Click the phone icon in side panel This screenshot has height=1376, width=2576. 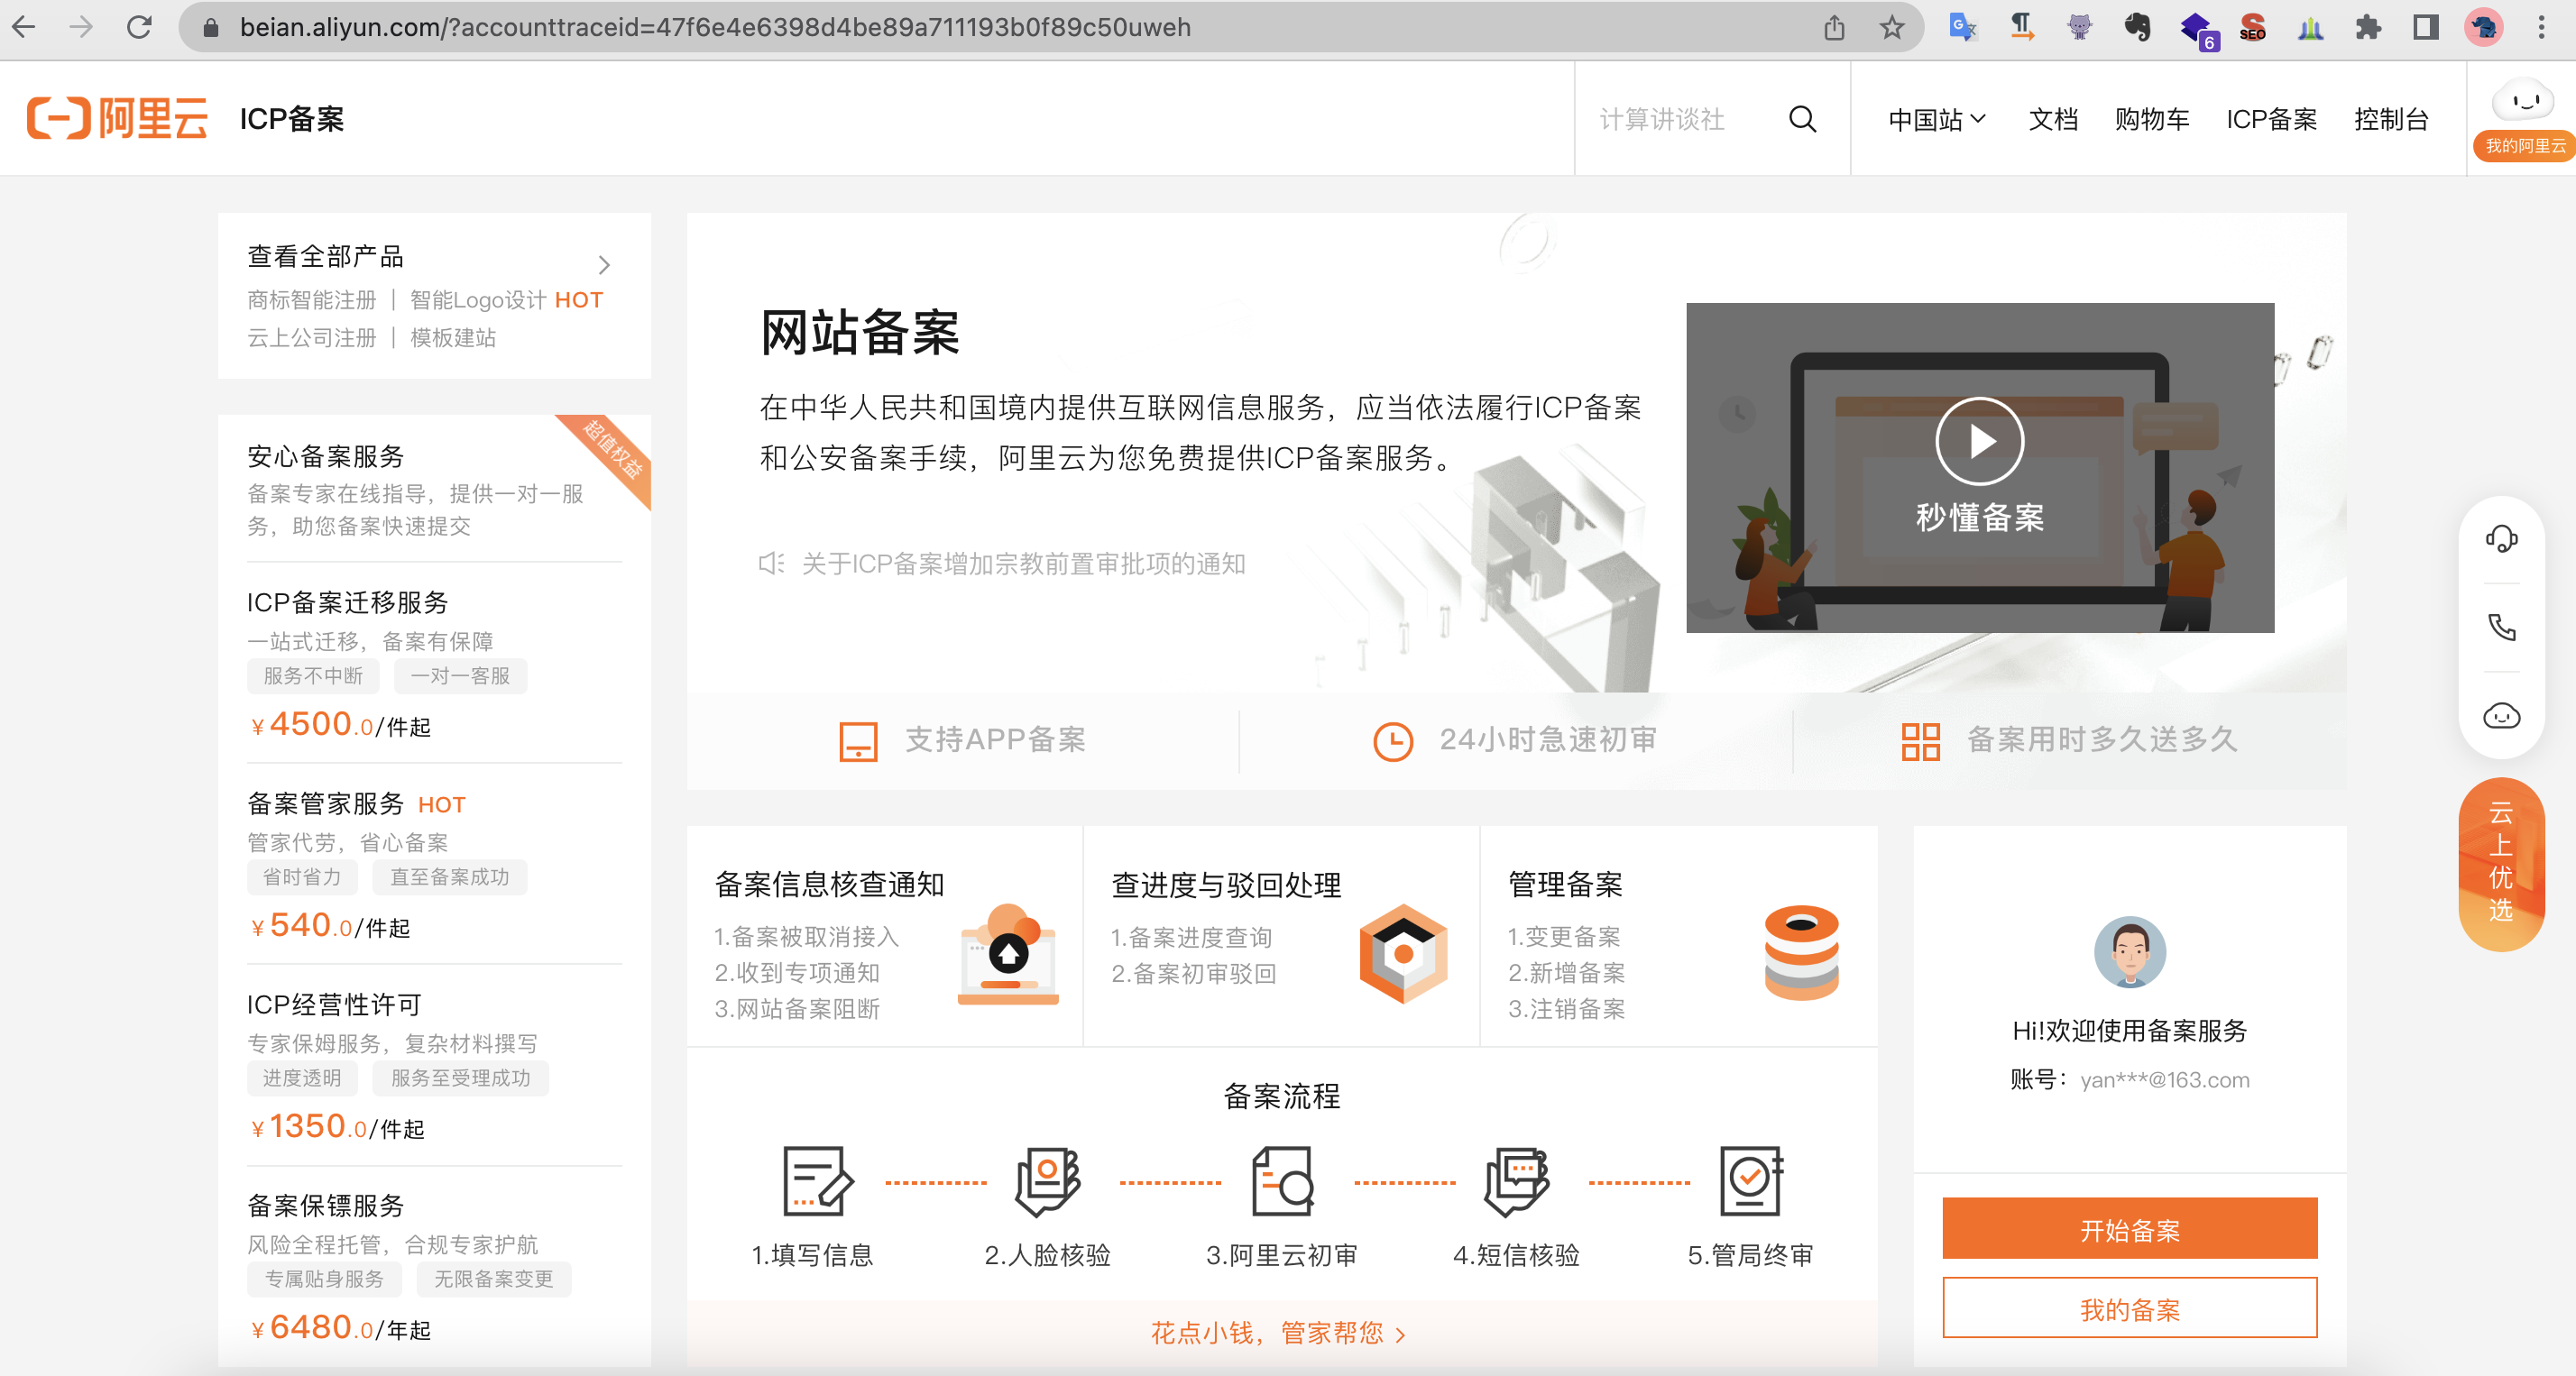[x=2500, y=627]
